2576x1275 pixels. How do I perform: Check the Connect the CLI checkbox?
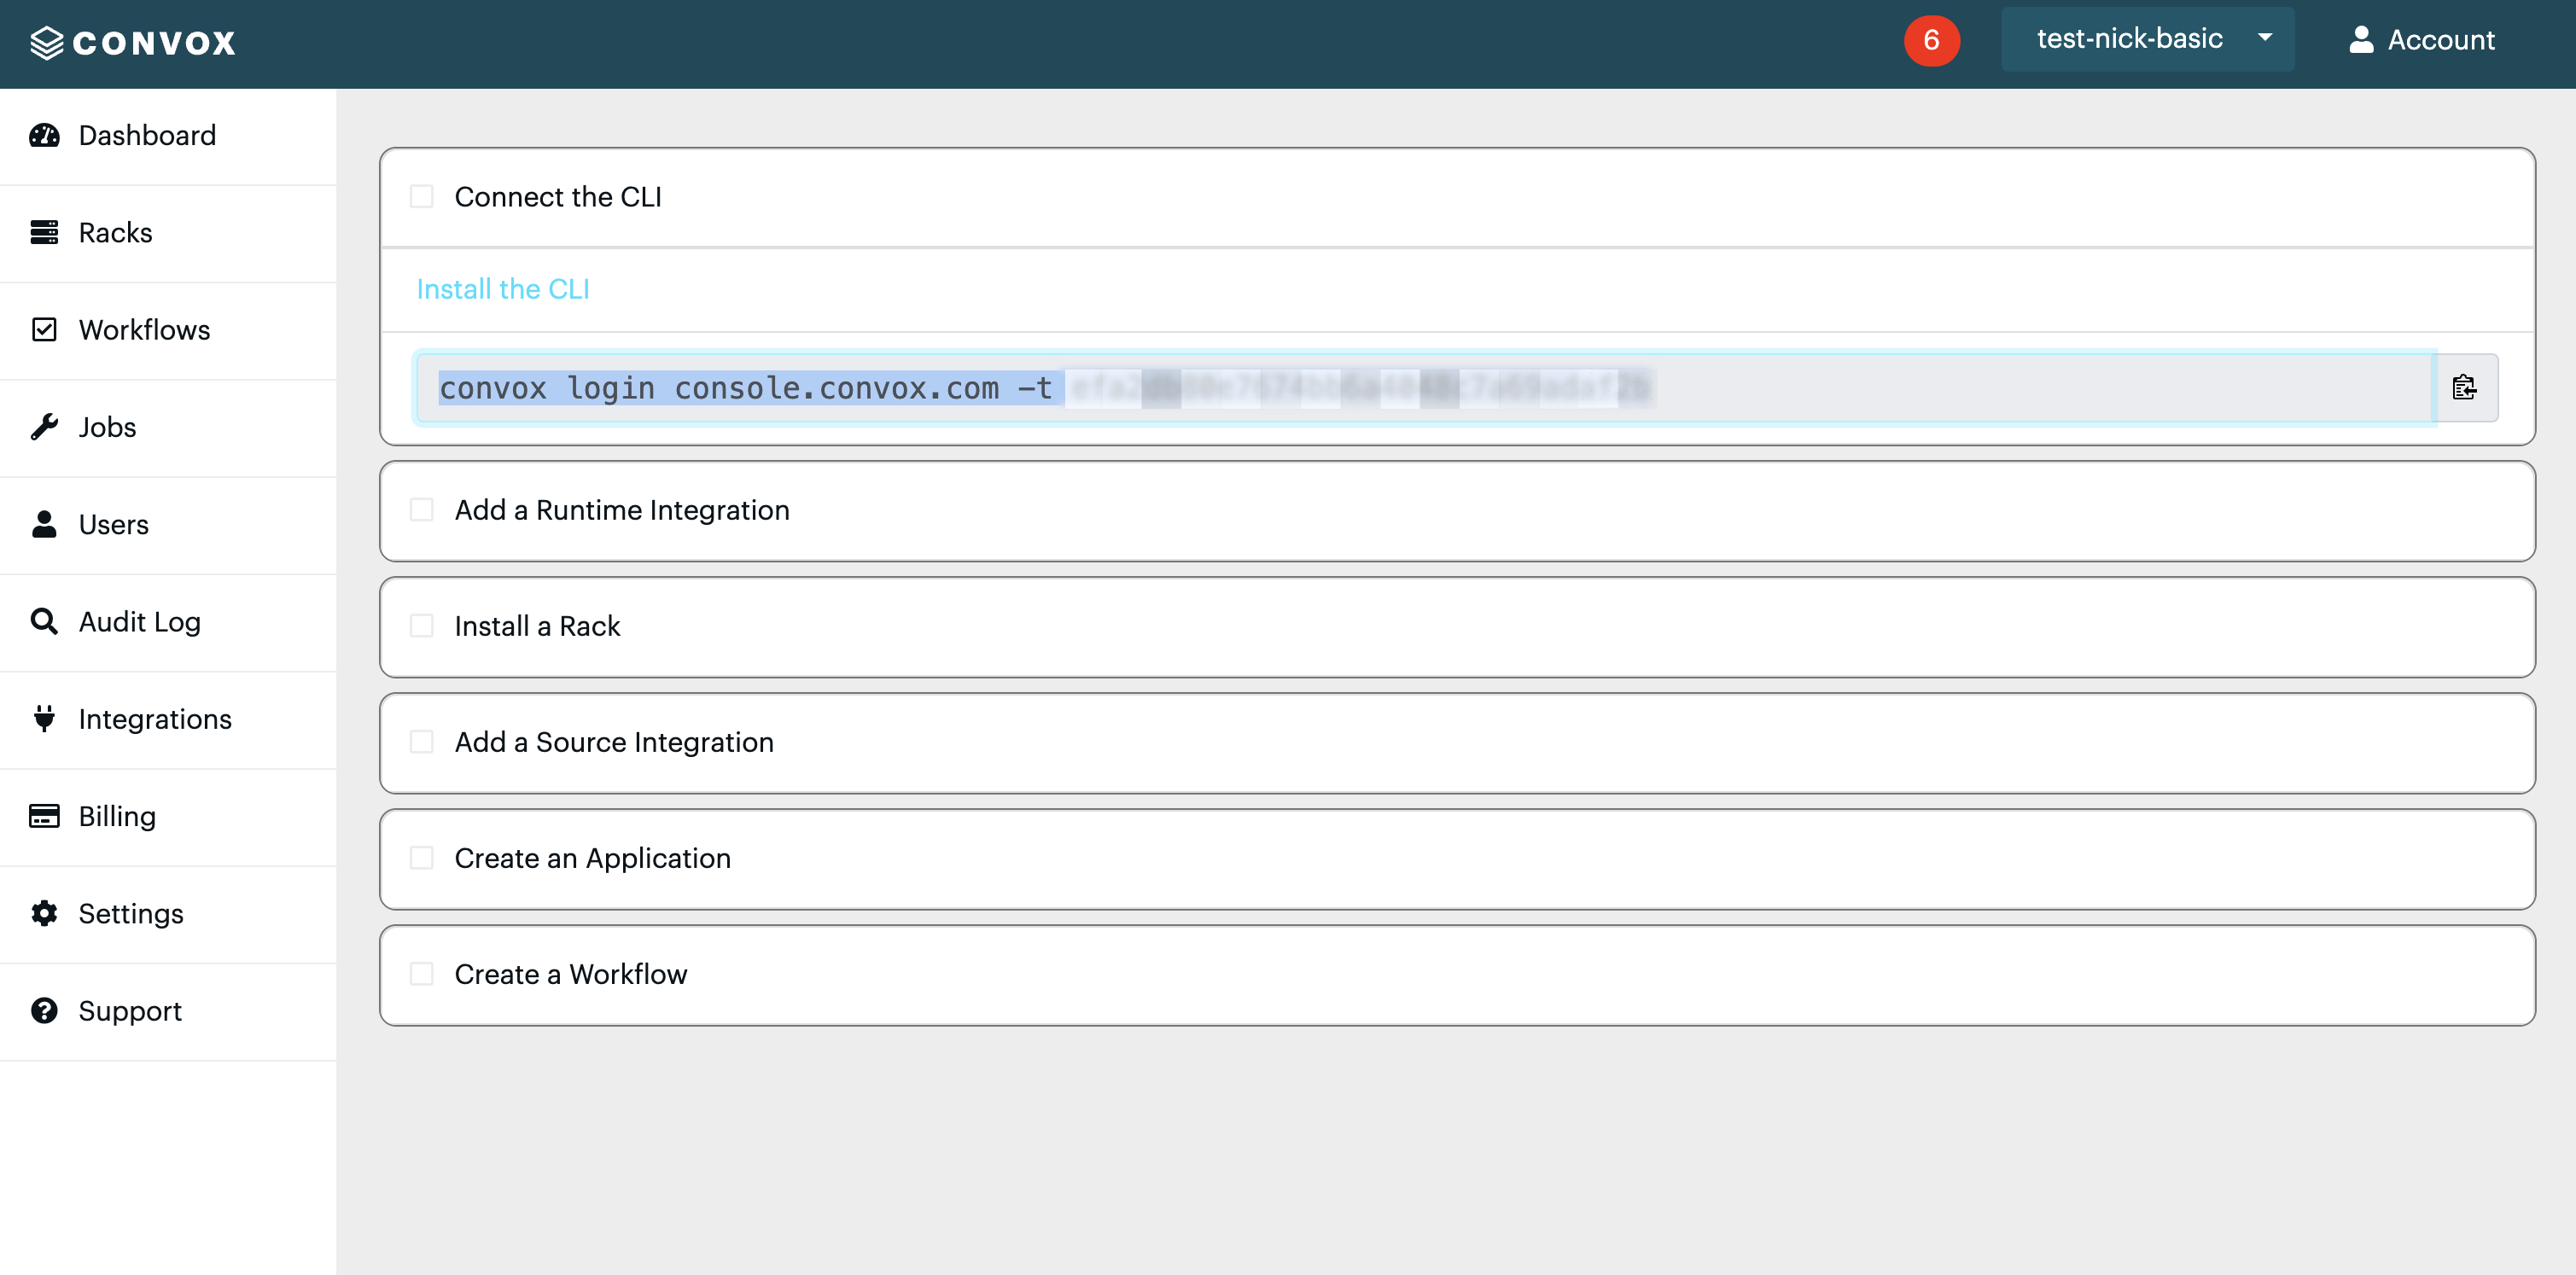(422, 196)
